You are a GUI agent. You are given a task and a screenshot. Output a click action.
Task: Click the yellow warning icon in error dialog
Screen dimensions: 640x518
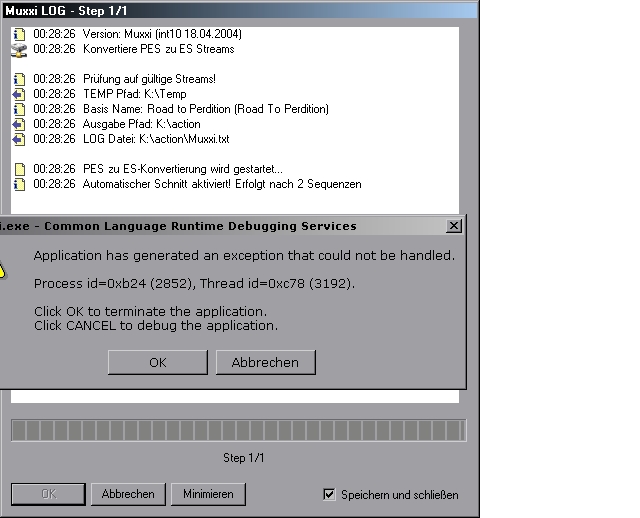[3, 270]
